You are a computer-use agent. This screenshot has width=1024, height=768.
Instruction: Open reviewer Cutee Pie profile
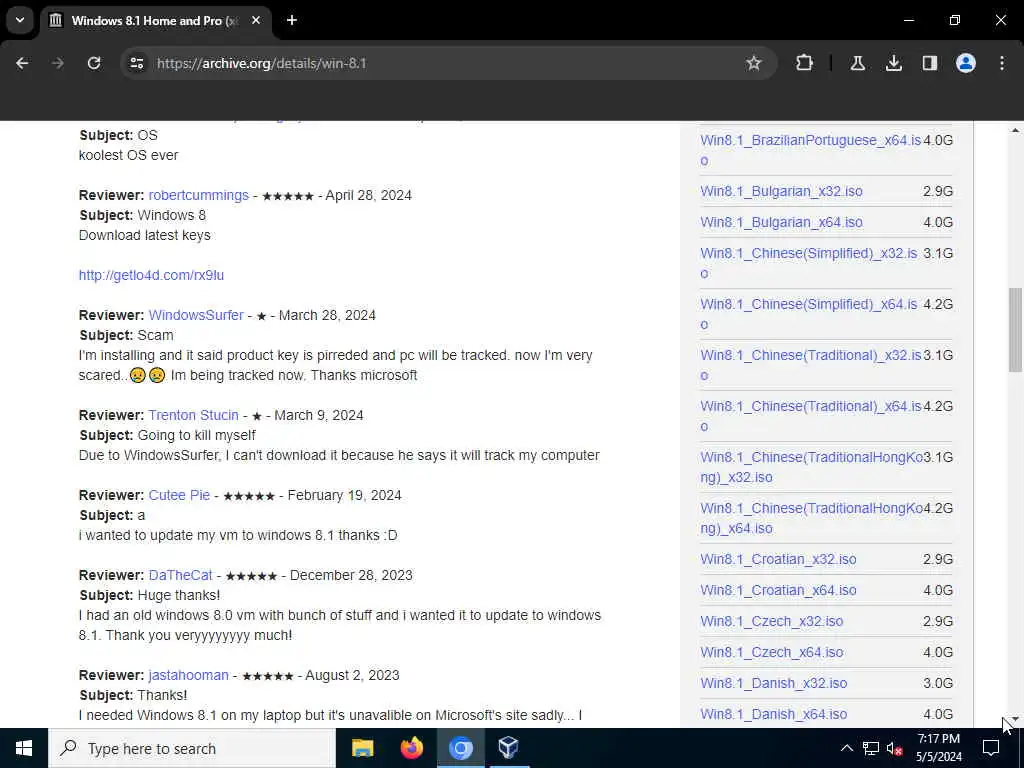point(179,496)
